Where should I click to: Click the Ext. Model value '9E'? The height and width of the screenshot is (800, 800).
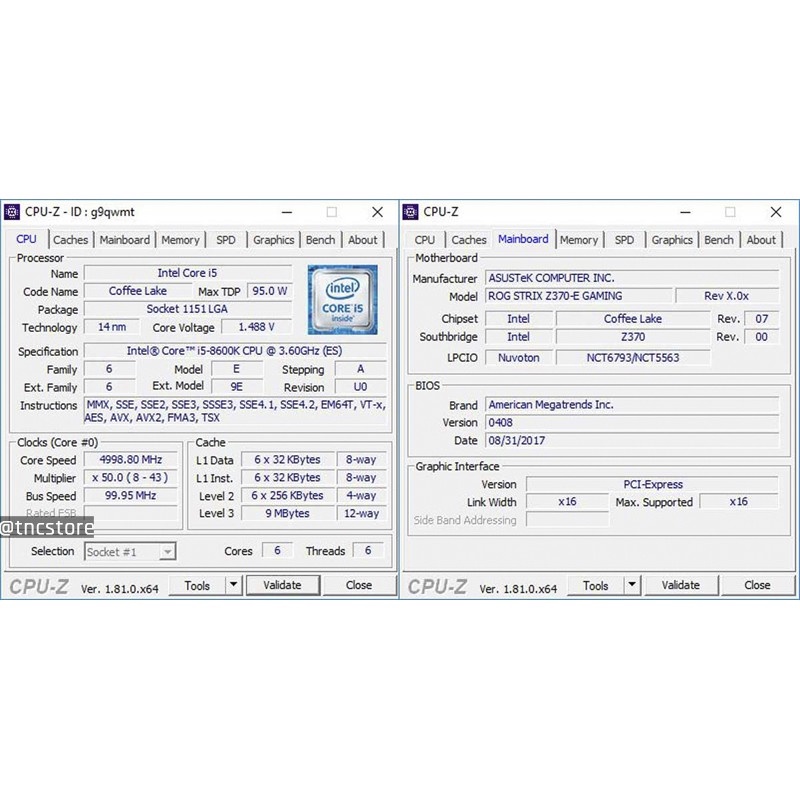click(x=237, y=387)
